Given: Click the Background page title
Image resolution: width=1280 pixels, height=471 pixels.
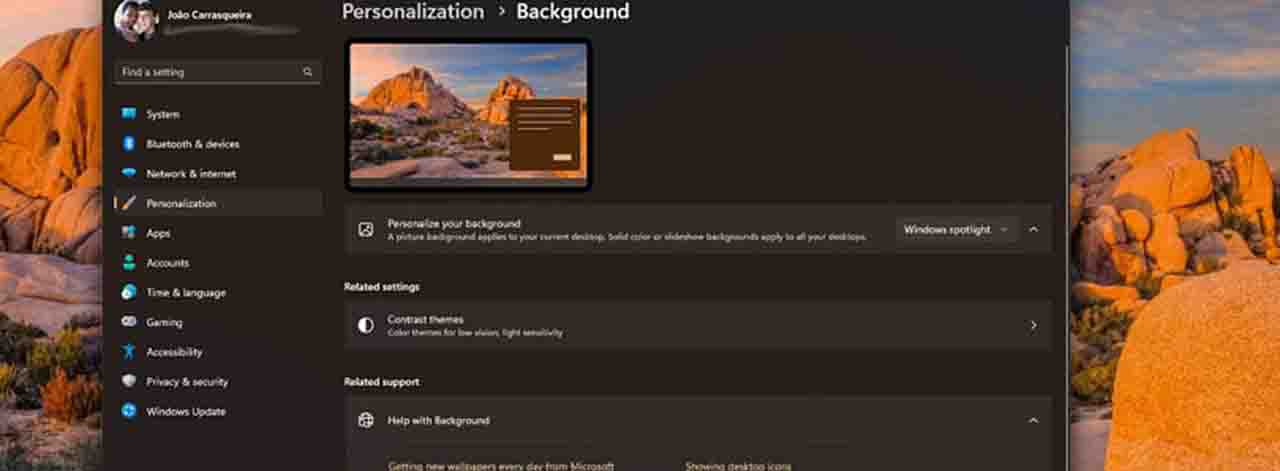Looking at the screenshot, I should [x=573, y=12].
